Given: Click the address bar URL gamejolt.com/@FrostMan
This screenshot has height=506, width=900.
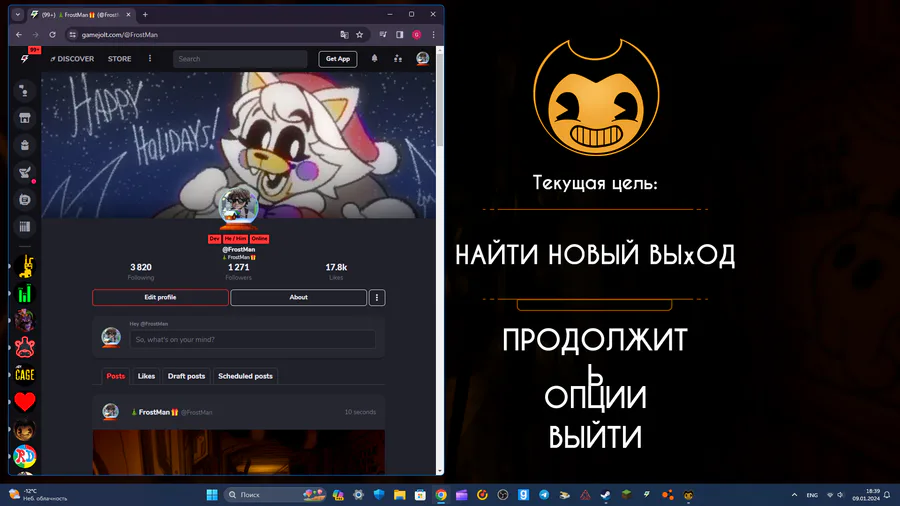Looking at the screenshot, I should click(119, 35).
